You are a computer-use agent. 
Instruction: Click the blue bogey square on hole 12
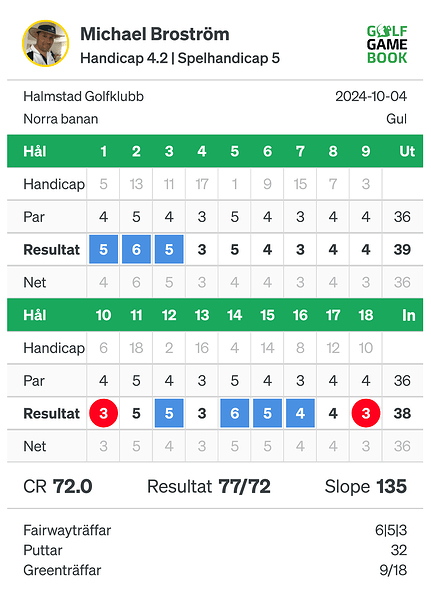coord(169,413)
